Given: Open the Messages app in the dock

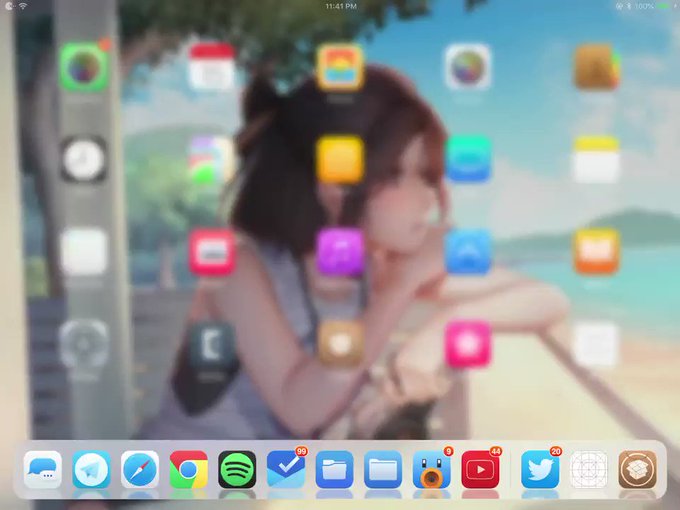Looking at the screenshot, I should (x=42, y=469).
